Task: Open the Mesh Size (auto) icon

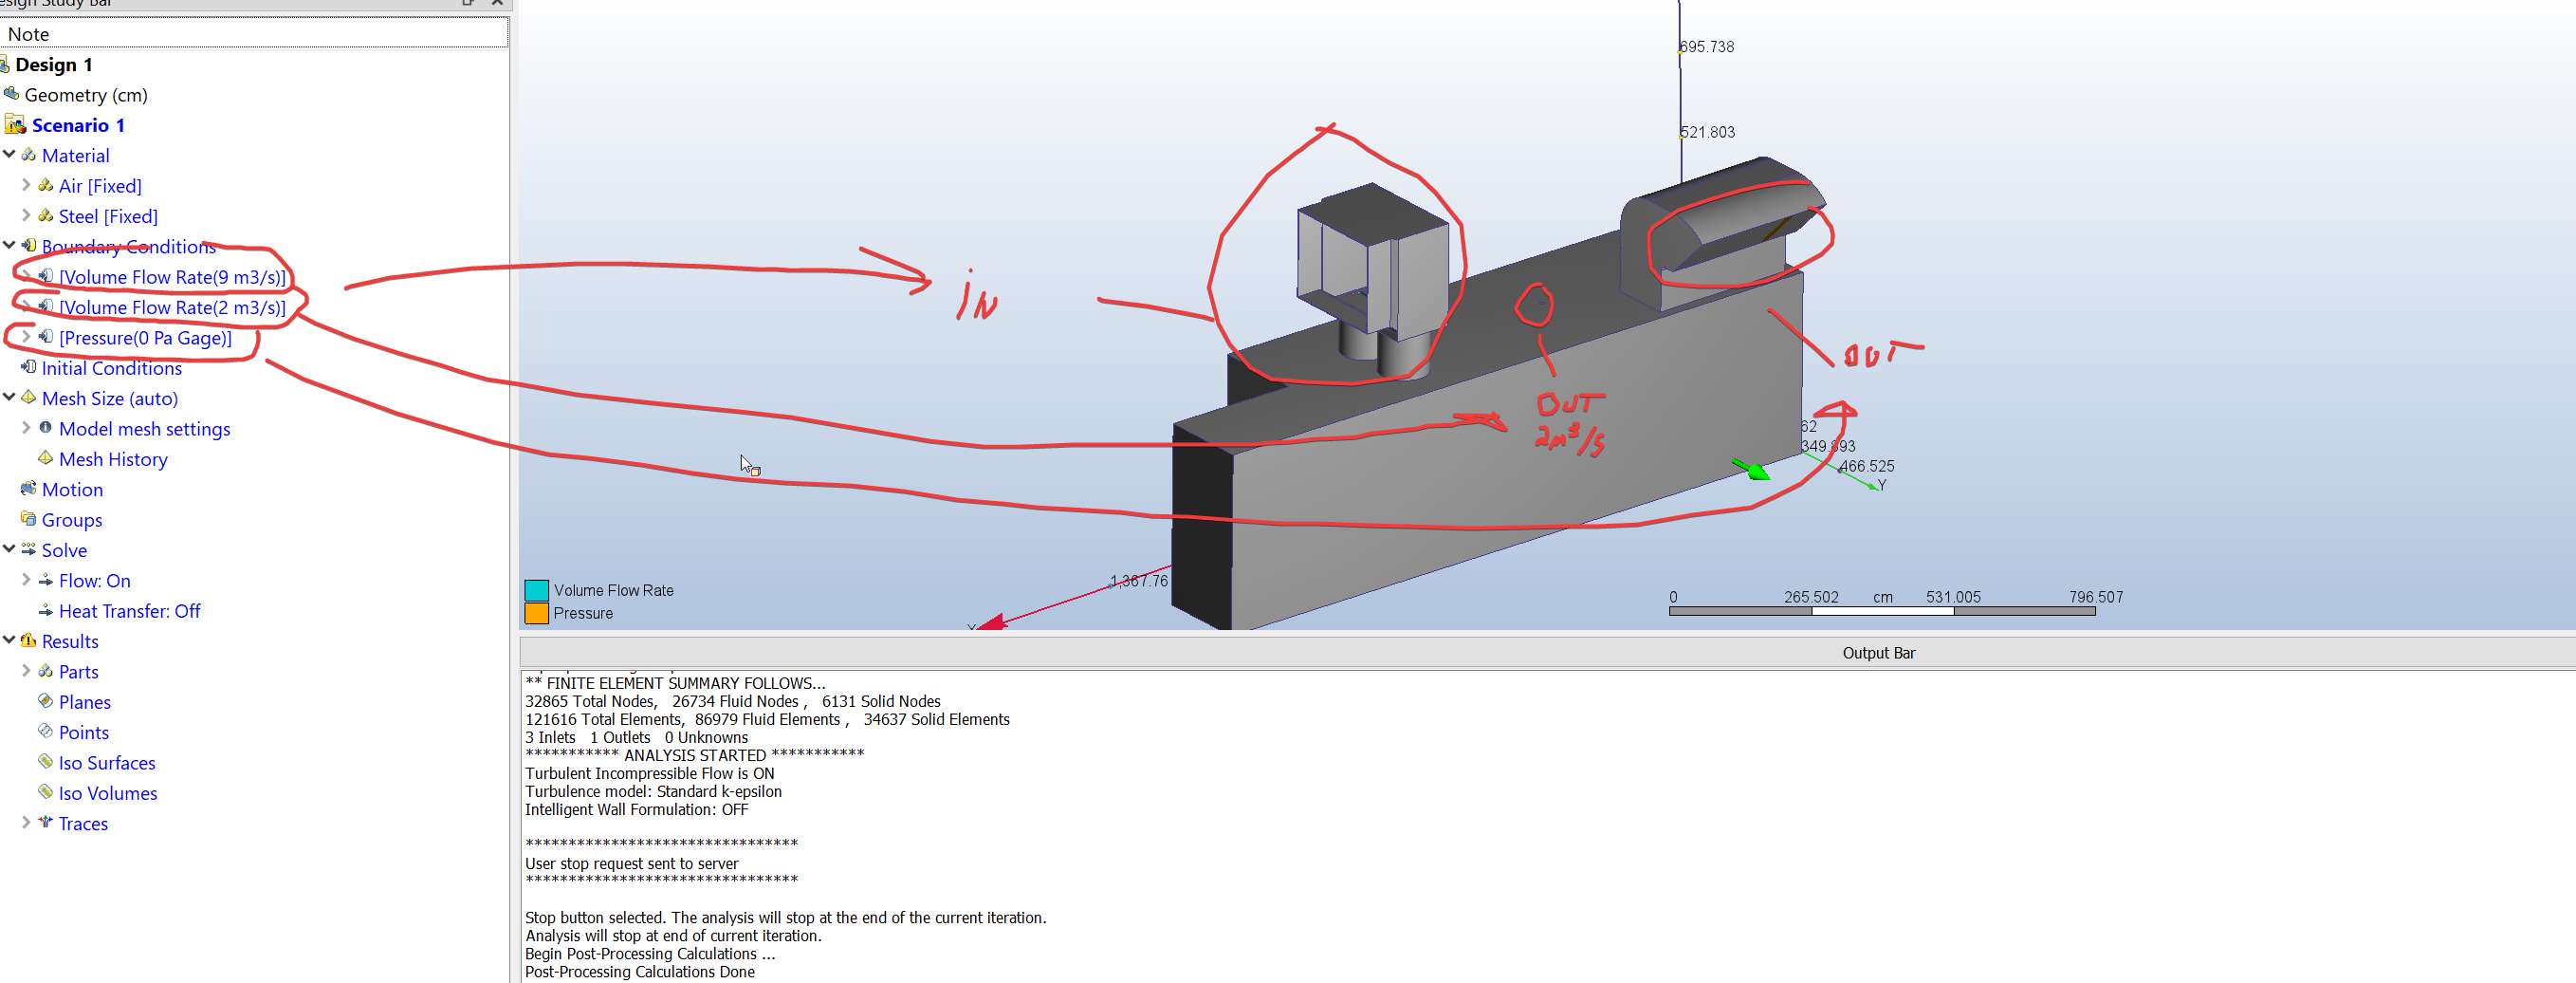Action: (28, 398)
